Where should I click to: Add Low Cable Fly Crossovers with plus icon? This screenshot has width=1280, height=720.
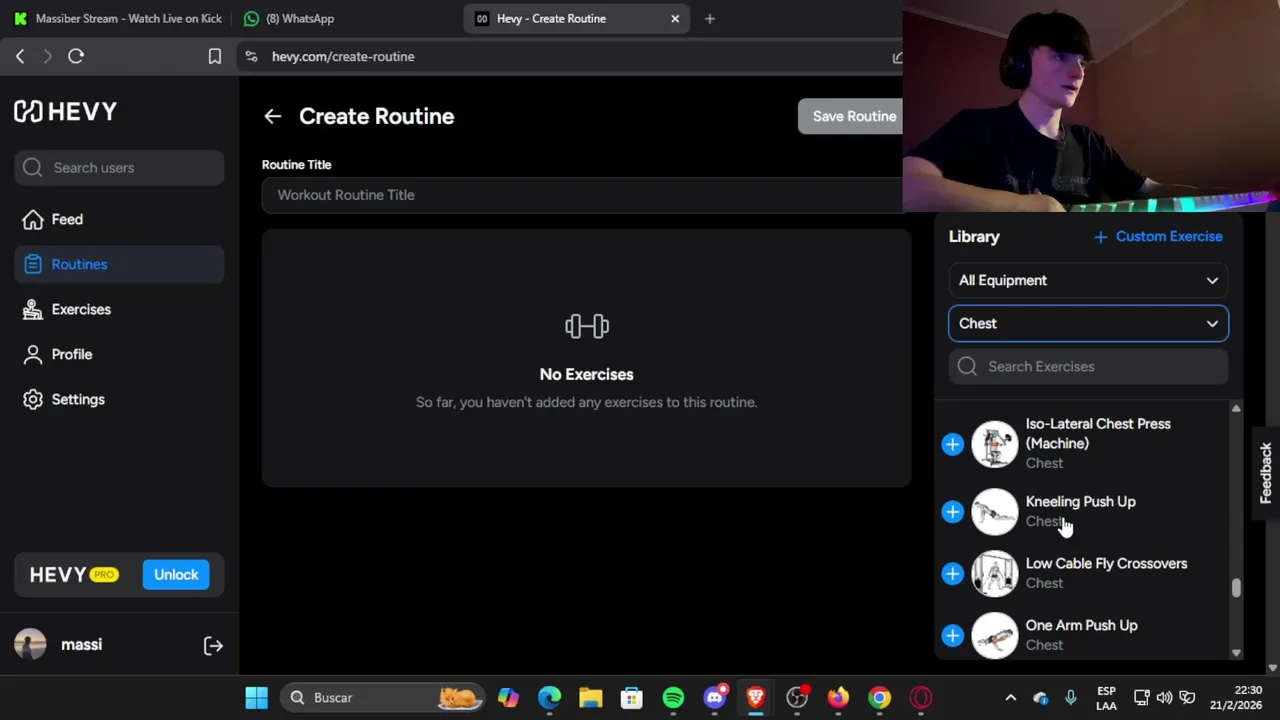[952, 574]
